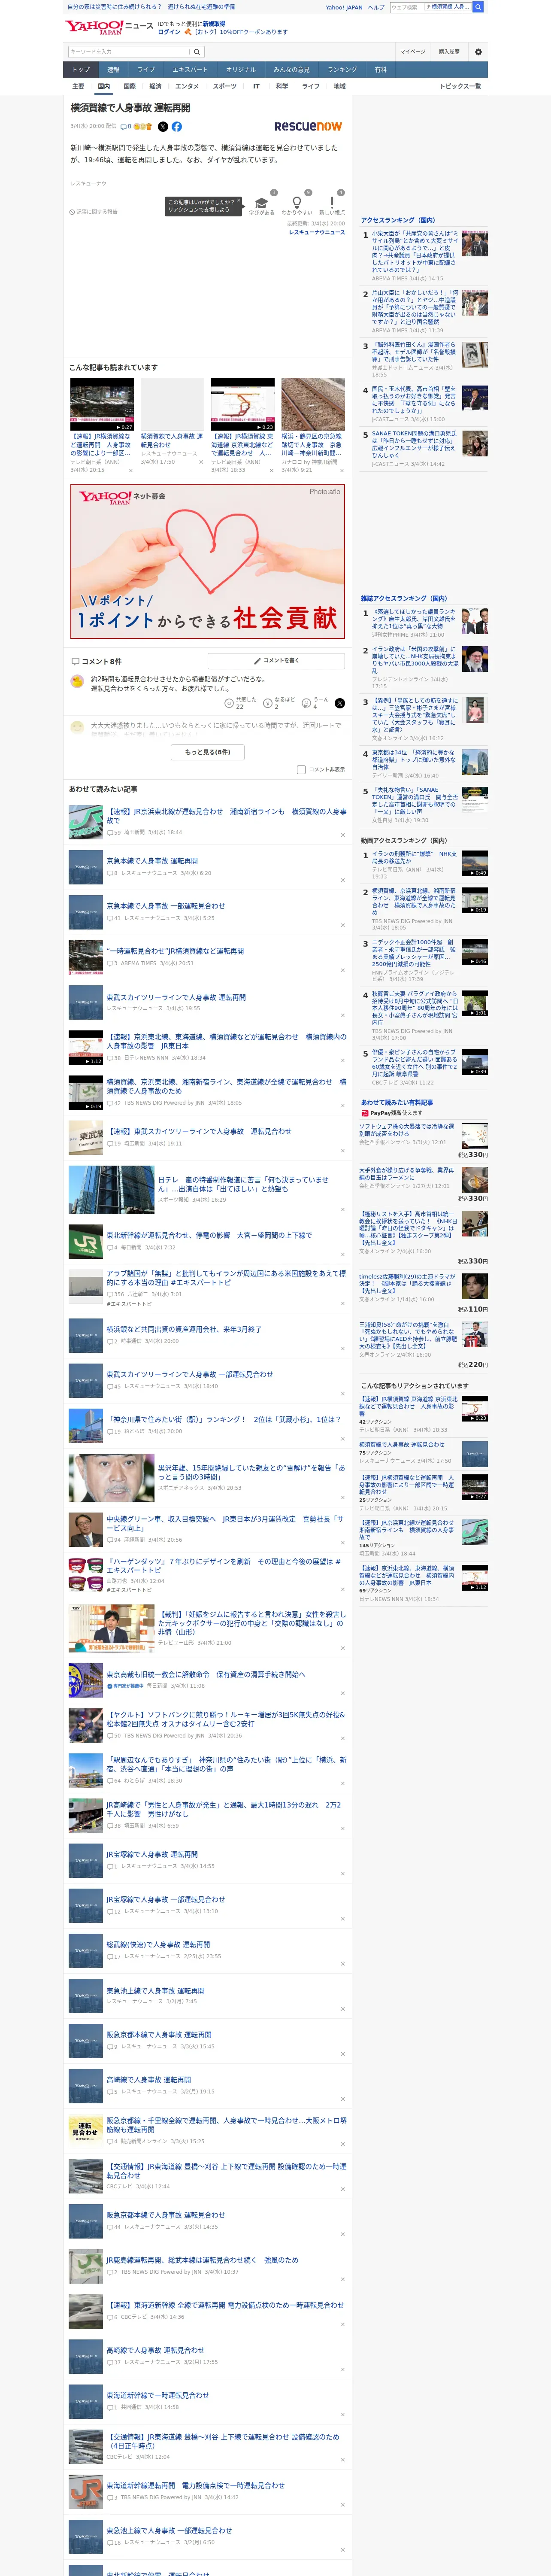Go to the みんなの意見 tab
Image resolution: width=551 pixels, height=2576 pixels.
[292, 70]
